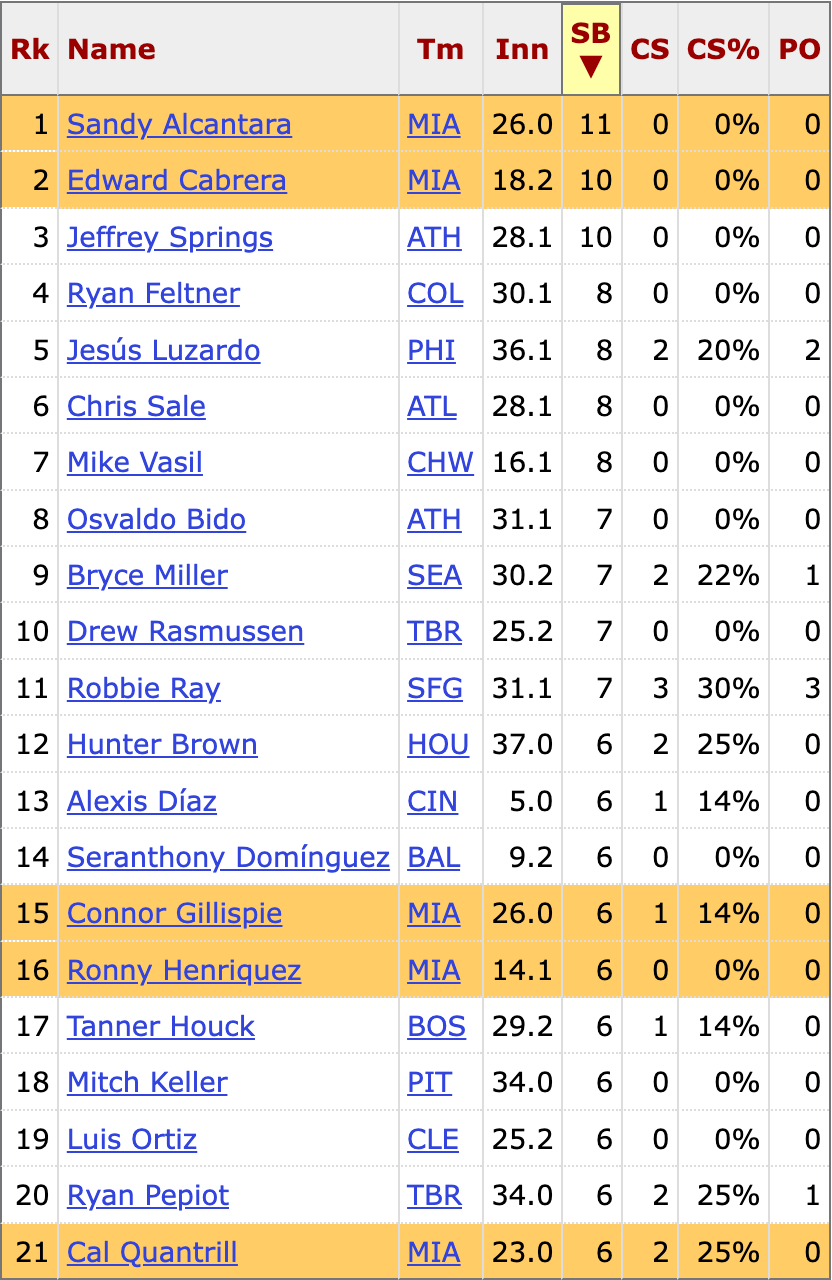Open Sandy Alcantara player link

click(179, 125)
